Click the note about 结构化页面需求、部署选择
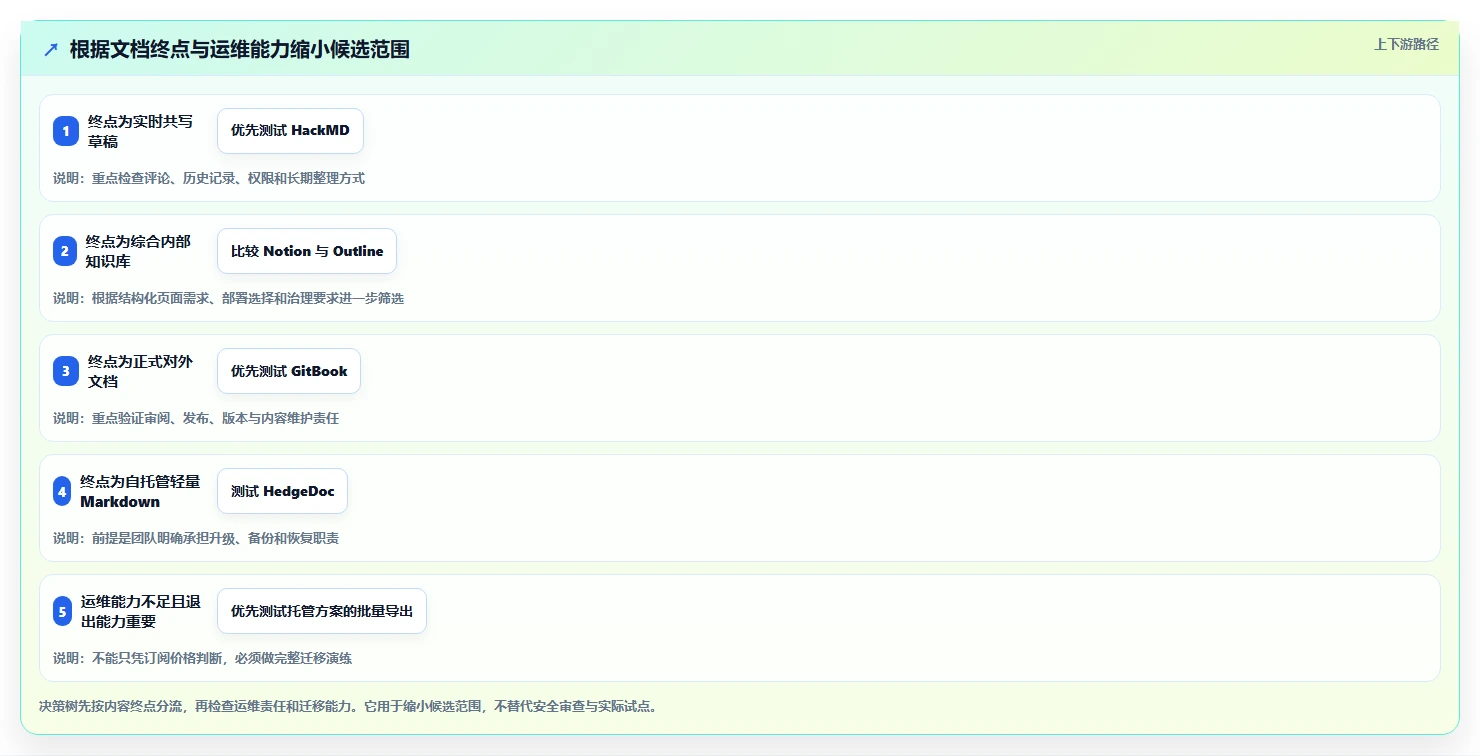The image size is (1480, 756). [228, 298]
